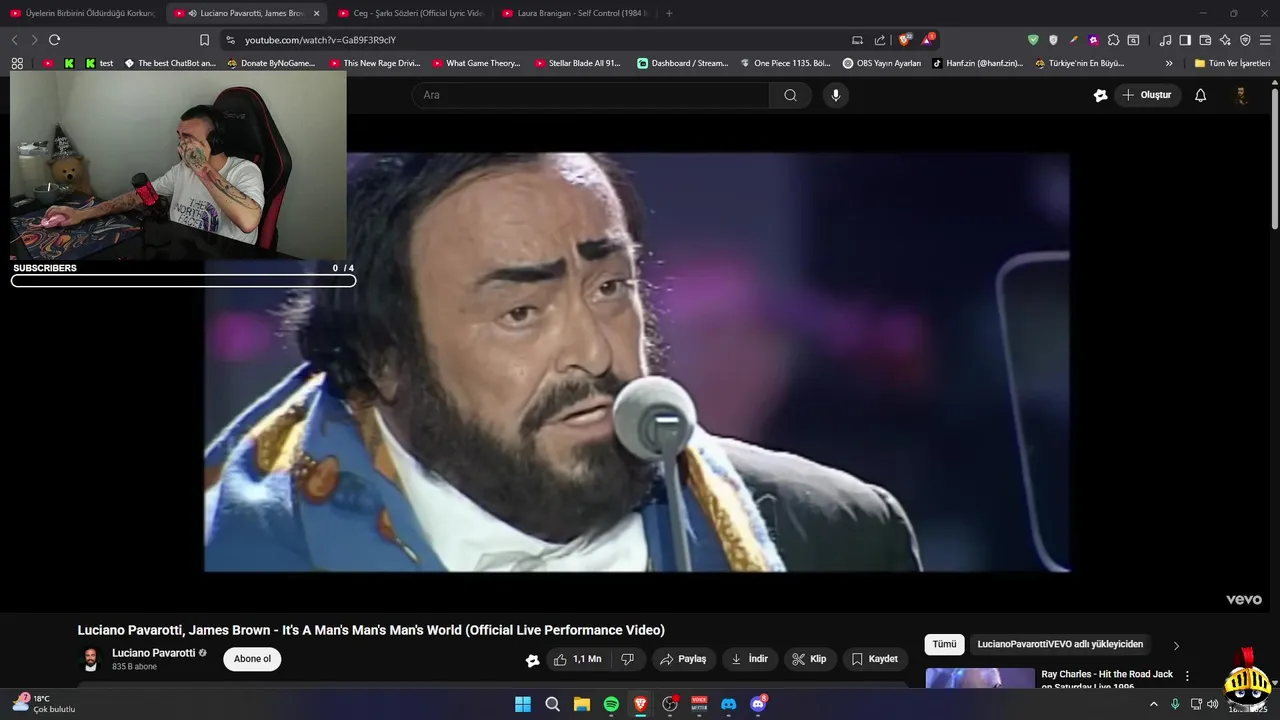Open Donate ByNoGame bookmark

tap(271, 63)
